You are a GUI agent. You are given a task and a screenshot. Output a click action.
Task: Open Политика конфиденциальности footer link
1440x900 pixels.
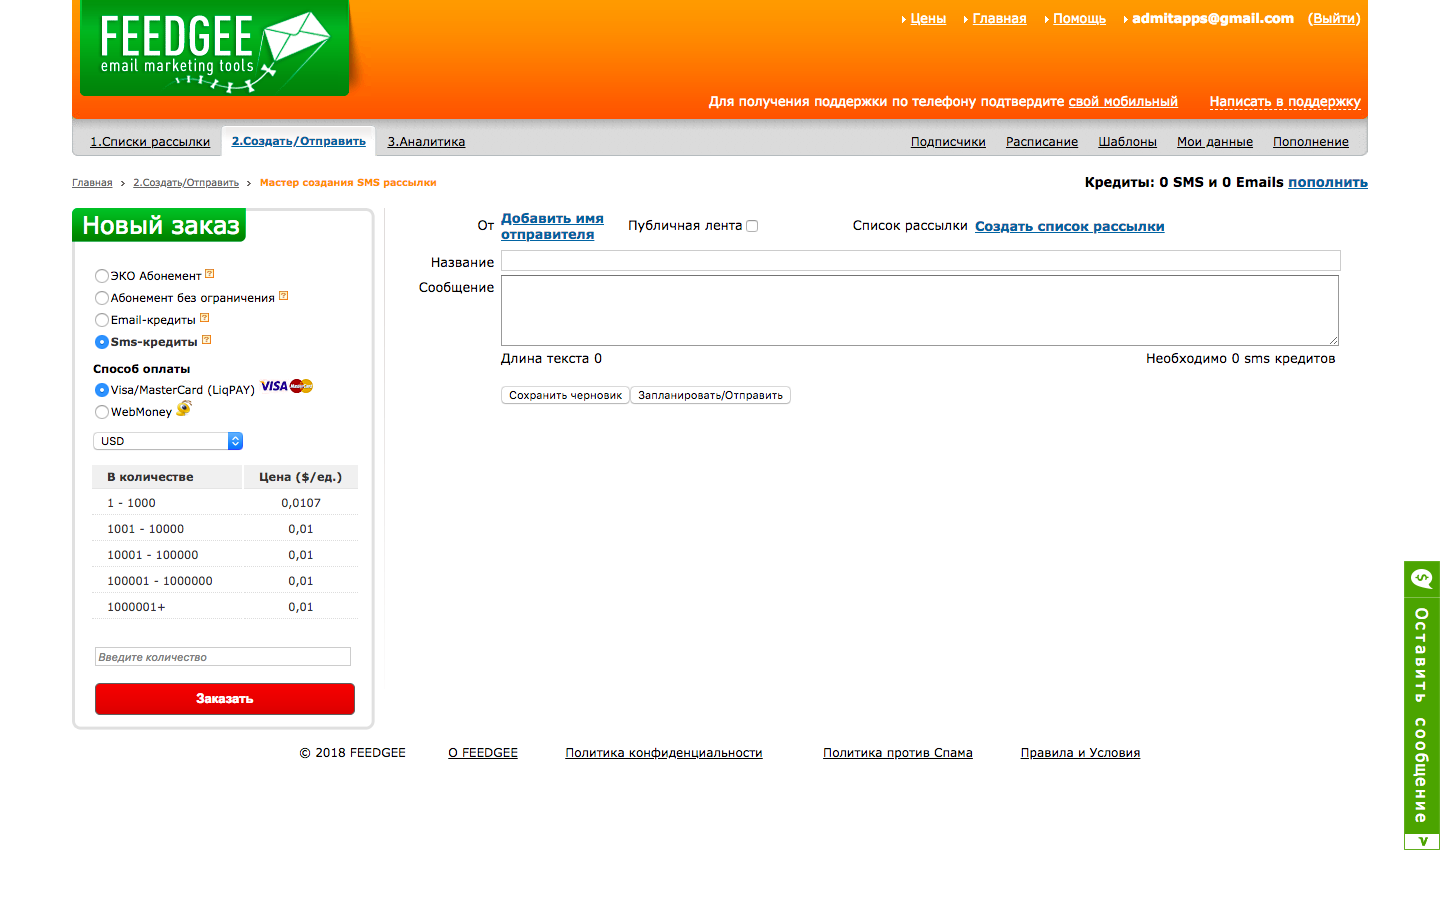[664, 753]
